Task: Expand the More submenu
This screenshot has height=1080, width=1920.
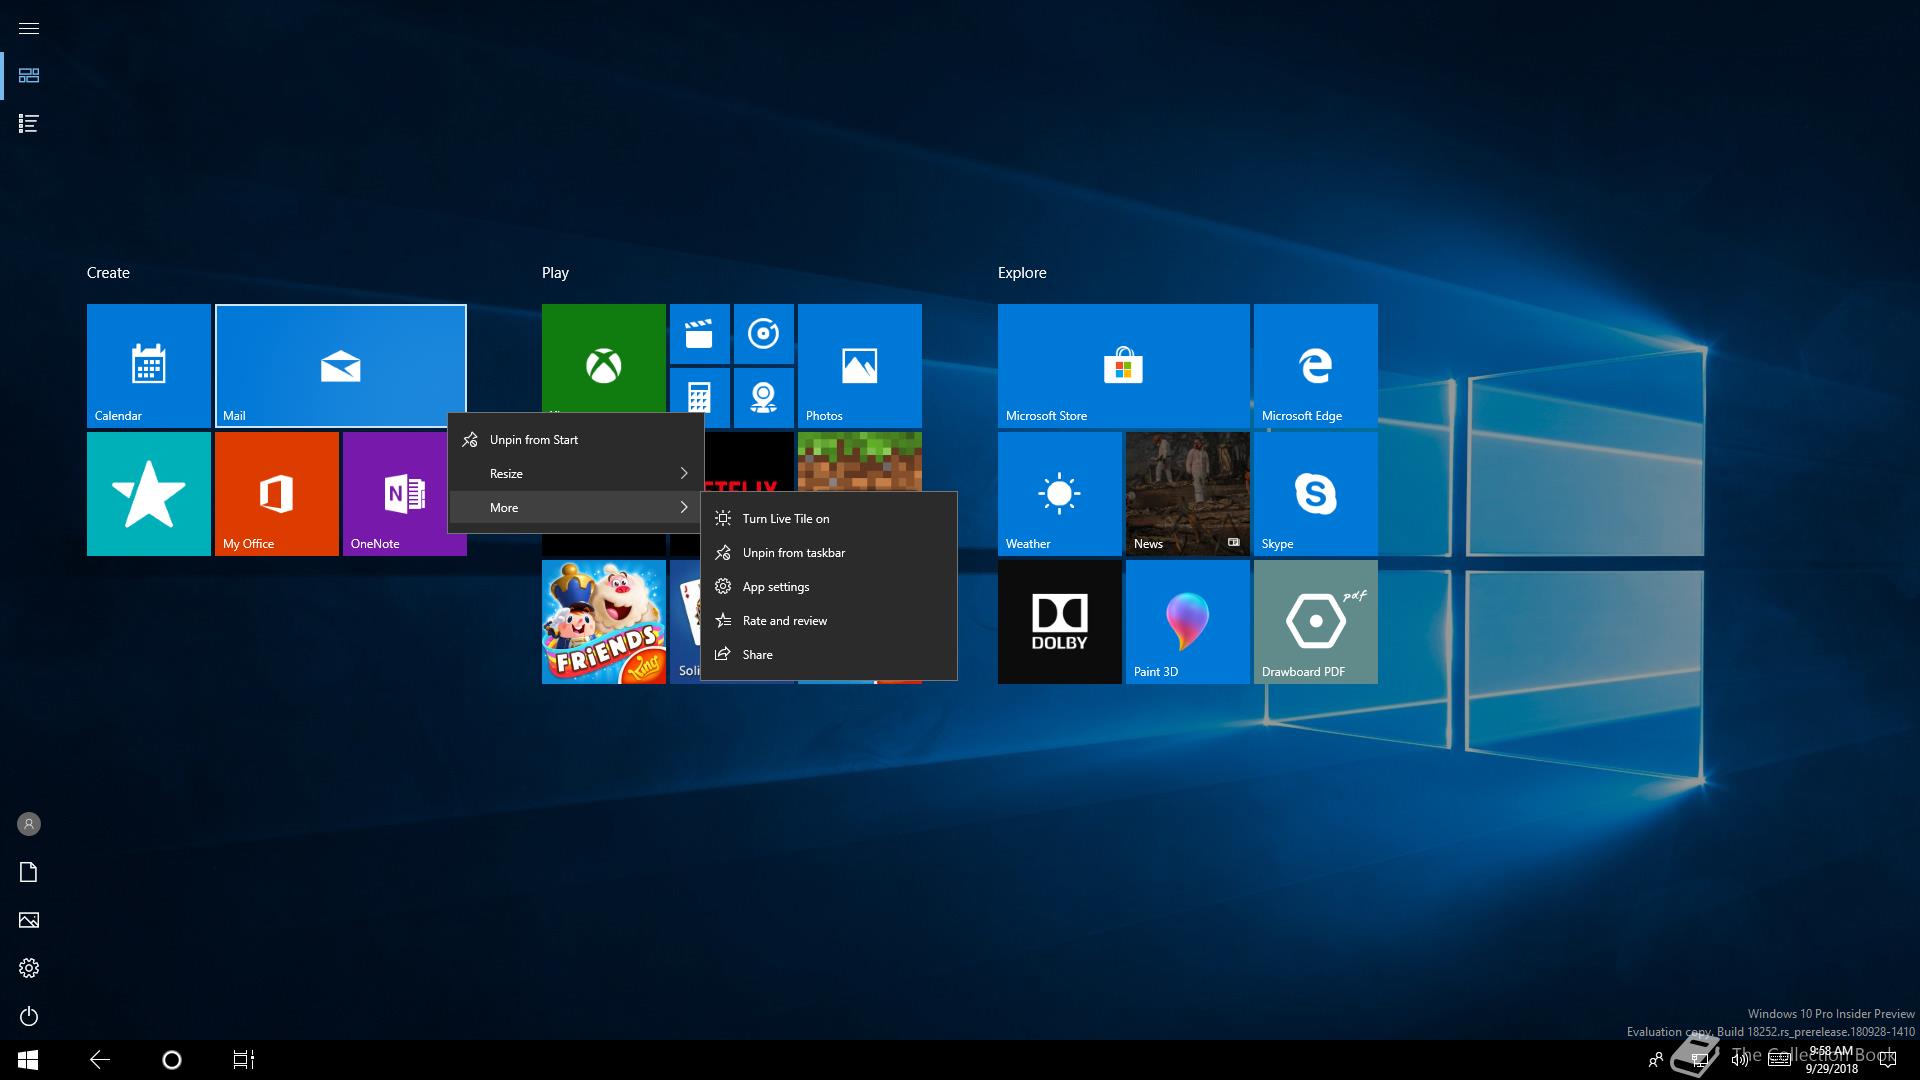Action: [576, 508]
